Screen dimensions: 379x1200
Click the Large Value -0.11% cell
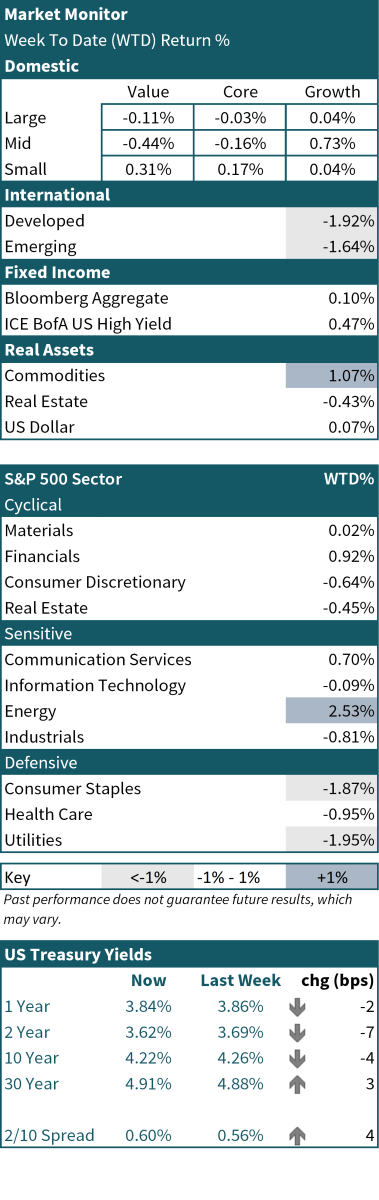point(147,118)
